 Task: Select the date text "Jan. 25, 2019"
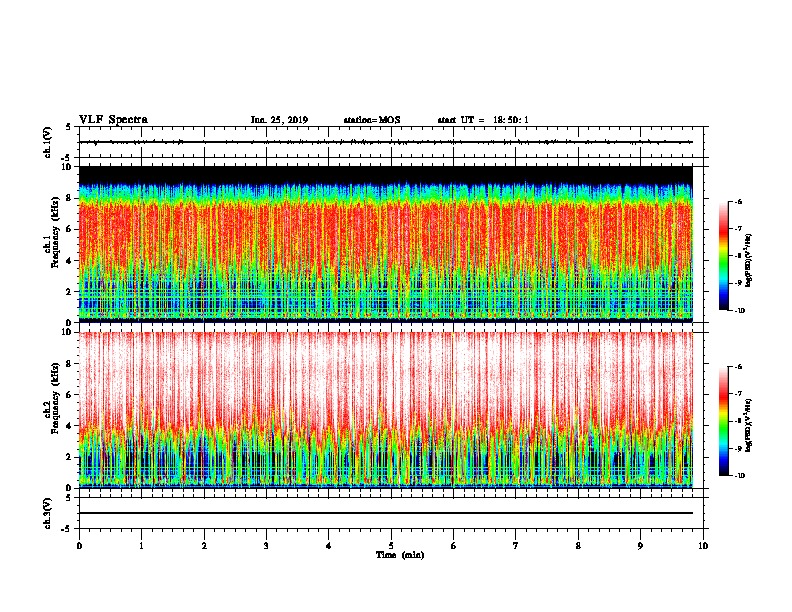(x=279, y=120)
